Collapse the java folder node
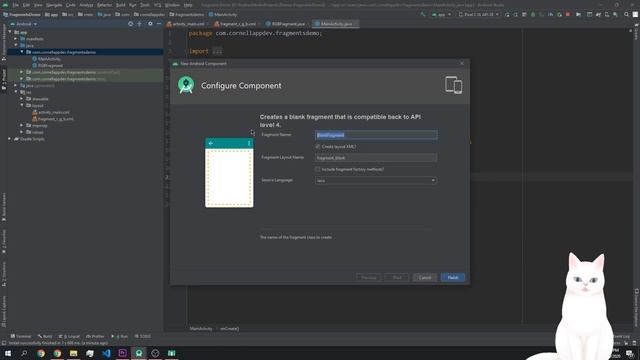640x360 pixels. tap(16, 45)
